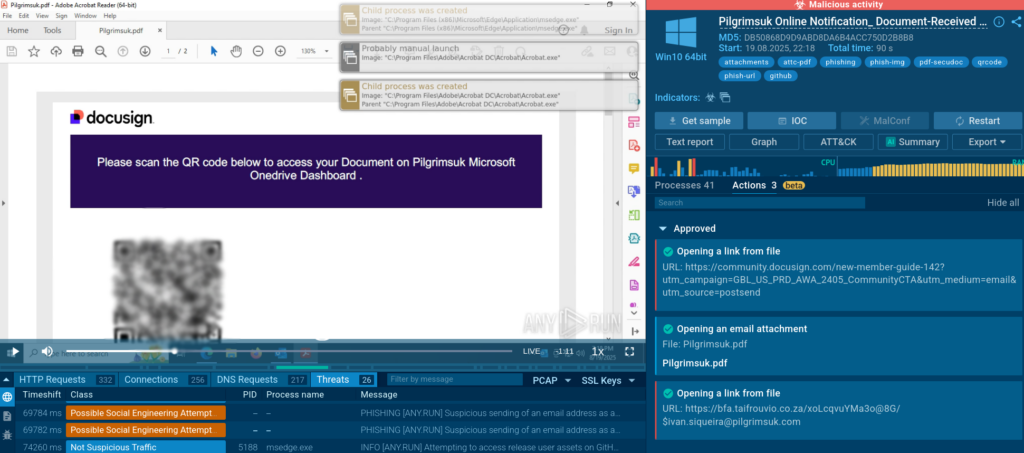Click the Acrobat print icon
Screen dimensions: 1024x453
pos(77,51)
